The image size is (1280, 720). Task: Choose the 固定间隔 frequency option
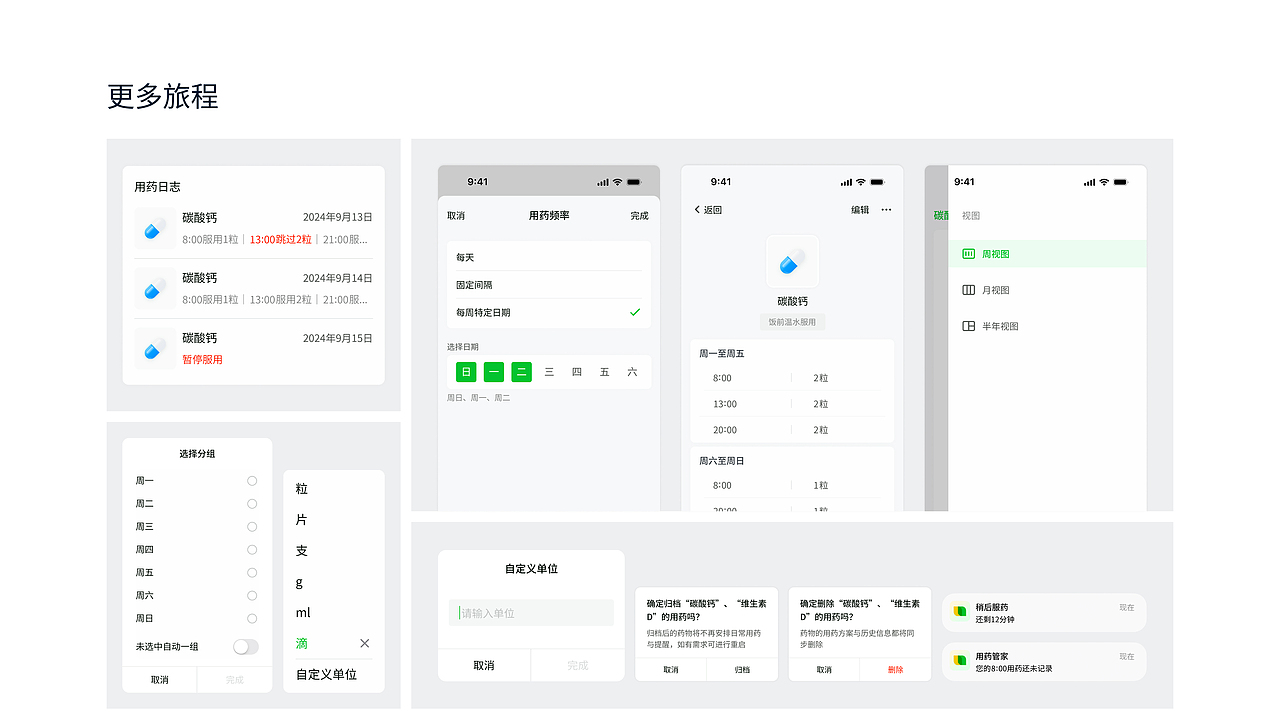549,285
